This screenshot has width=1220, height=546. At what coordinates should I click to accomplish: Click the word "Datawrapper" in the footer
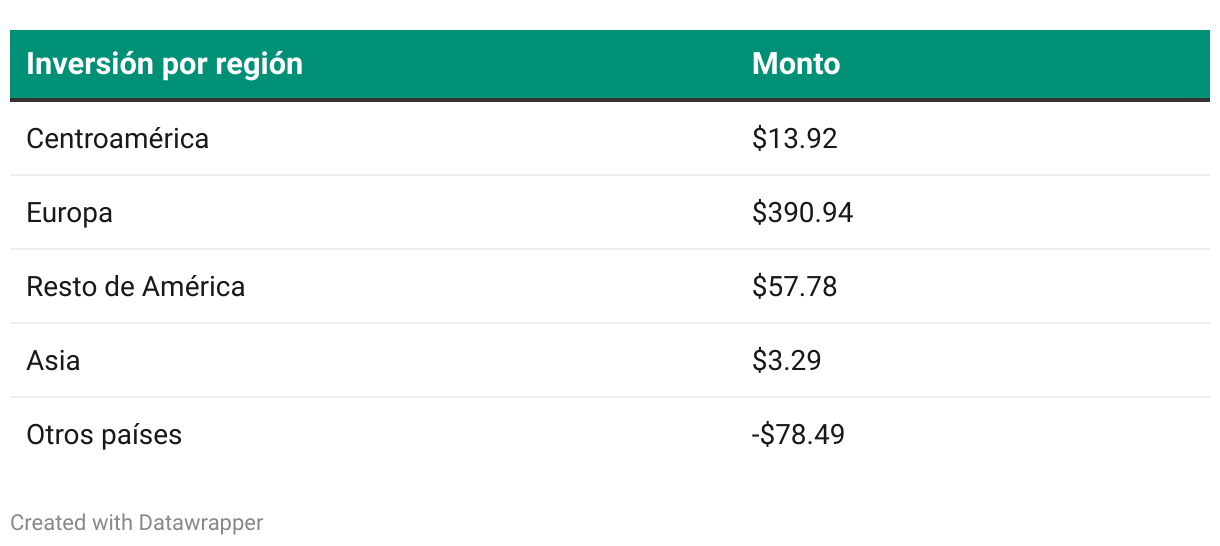point(201,522)
